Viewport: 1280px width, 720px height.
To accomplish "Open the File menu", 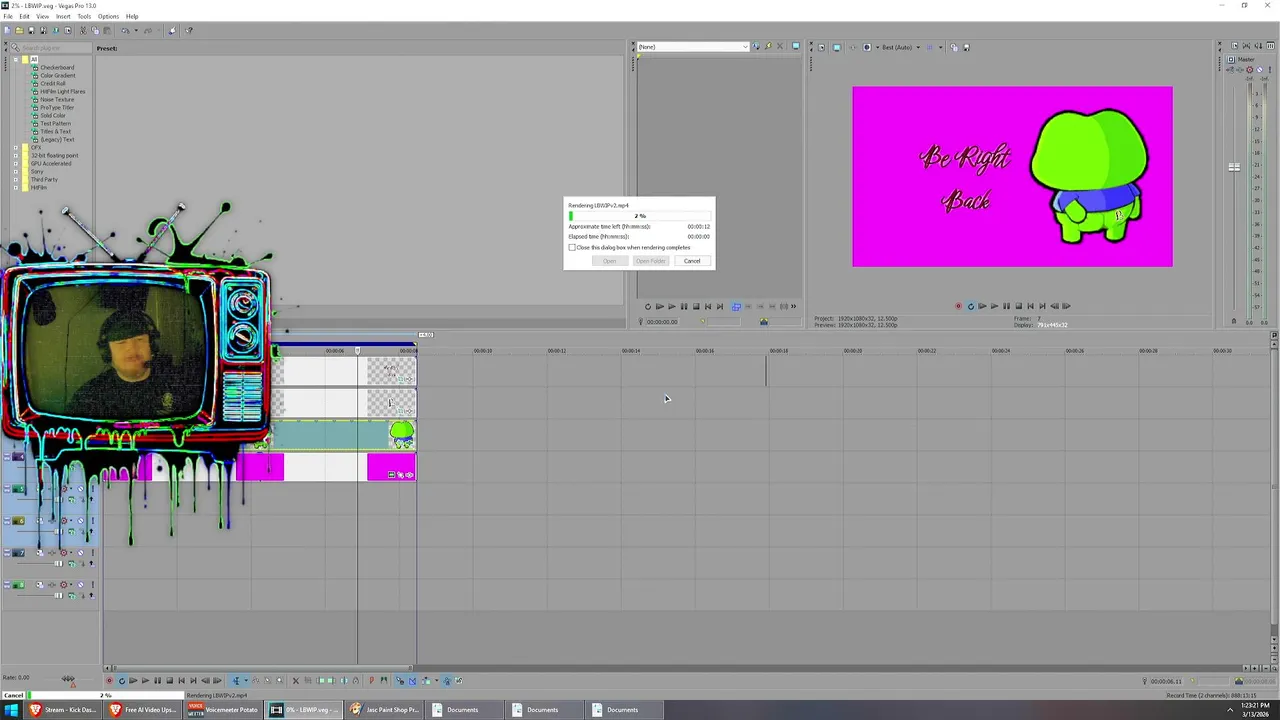I will (x=8, y=16).
